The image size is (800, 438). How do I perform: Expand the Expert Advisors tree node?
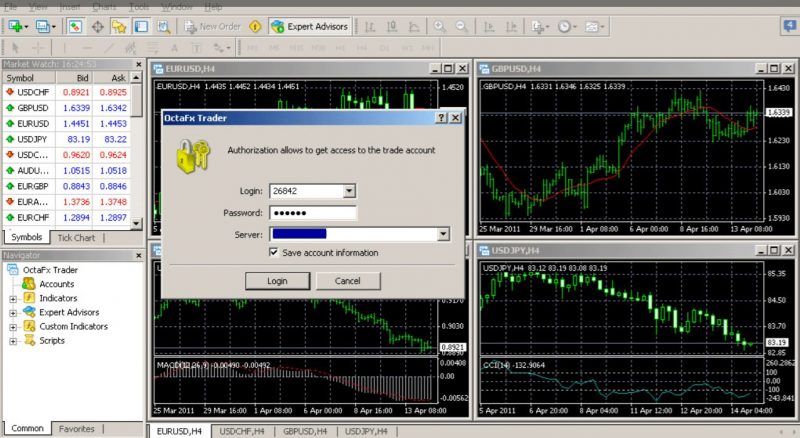(x=13, y=313)
